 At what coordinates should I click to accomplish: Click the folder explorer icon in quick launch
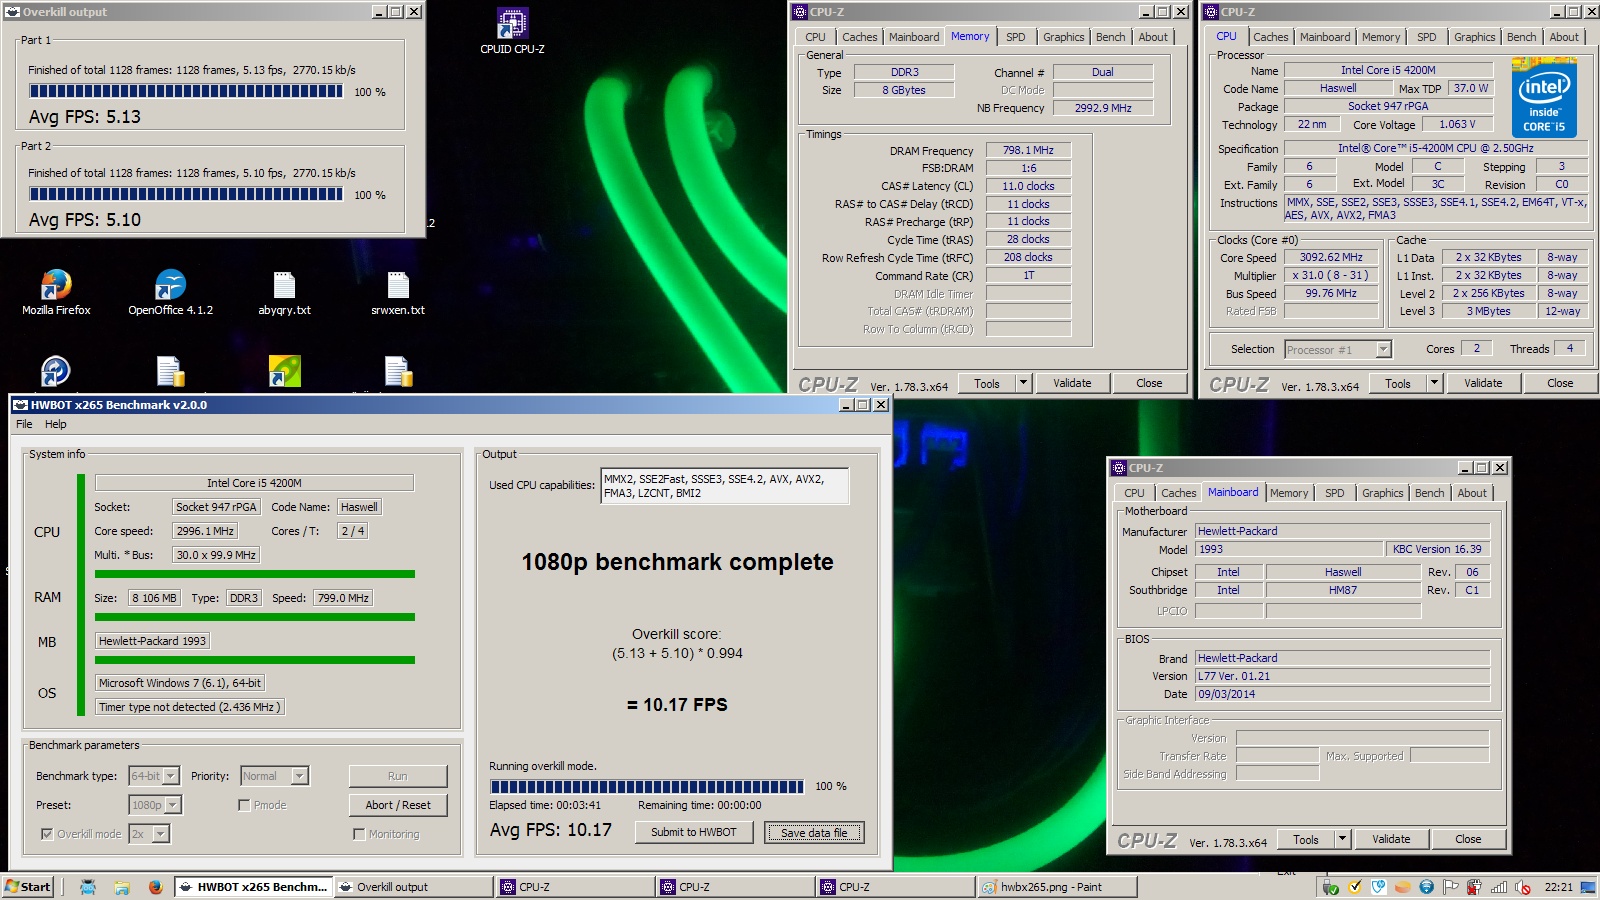point(122,887)
